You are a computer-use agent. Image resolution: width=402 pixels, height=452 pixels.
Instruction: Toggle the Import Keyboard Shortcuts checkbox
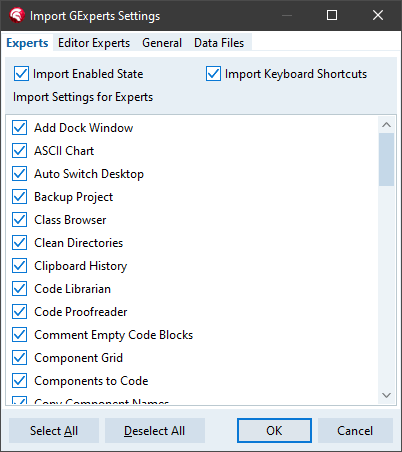click(213, 74)
